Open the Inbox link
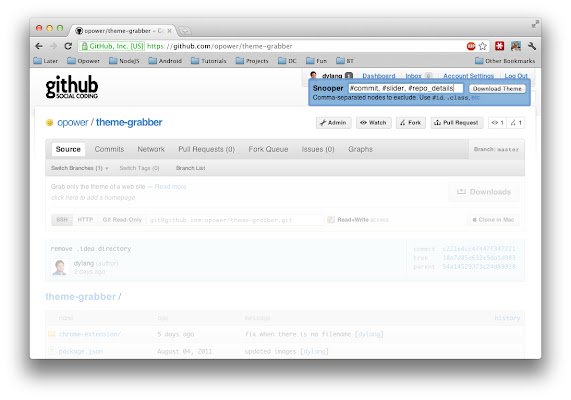 point(413,76)
